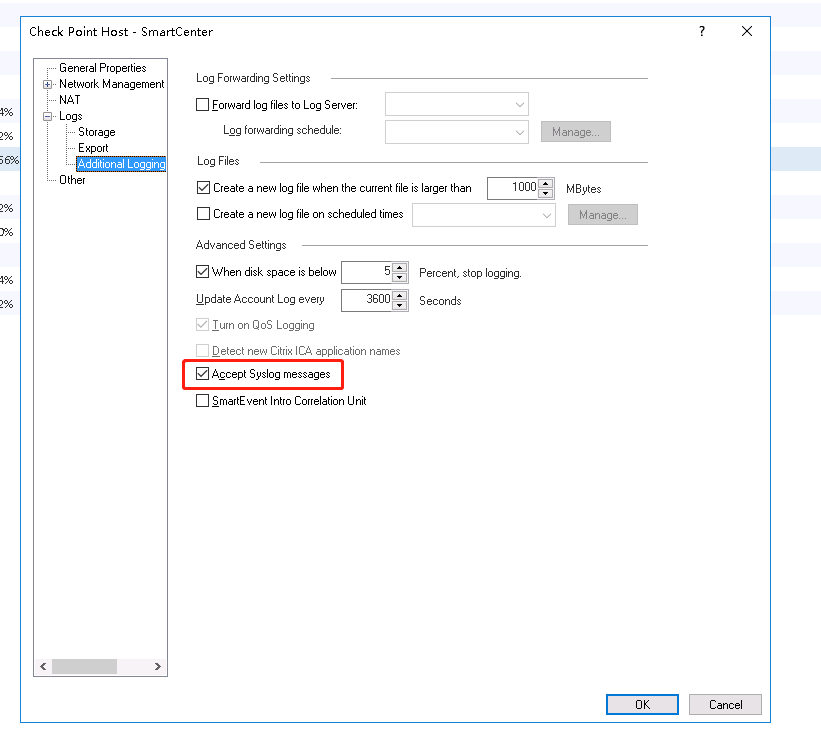Select Additional Logging tree item

point(121,164)
